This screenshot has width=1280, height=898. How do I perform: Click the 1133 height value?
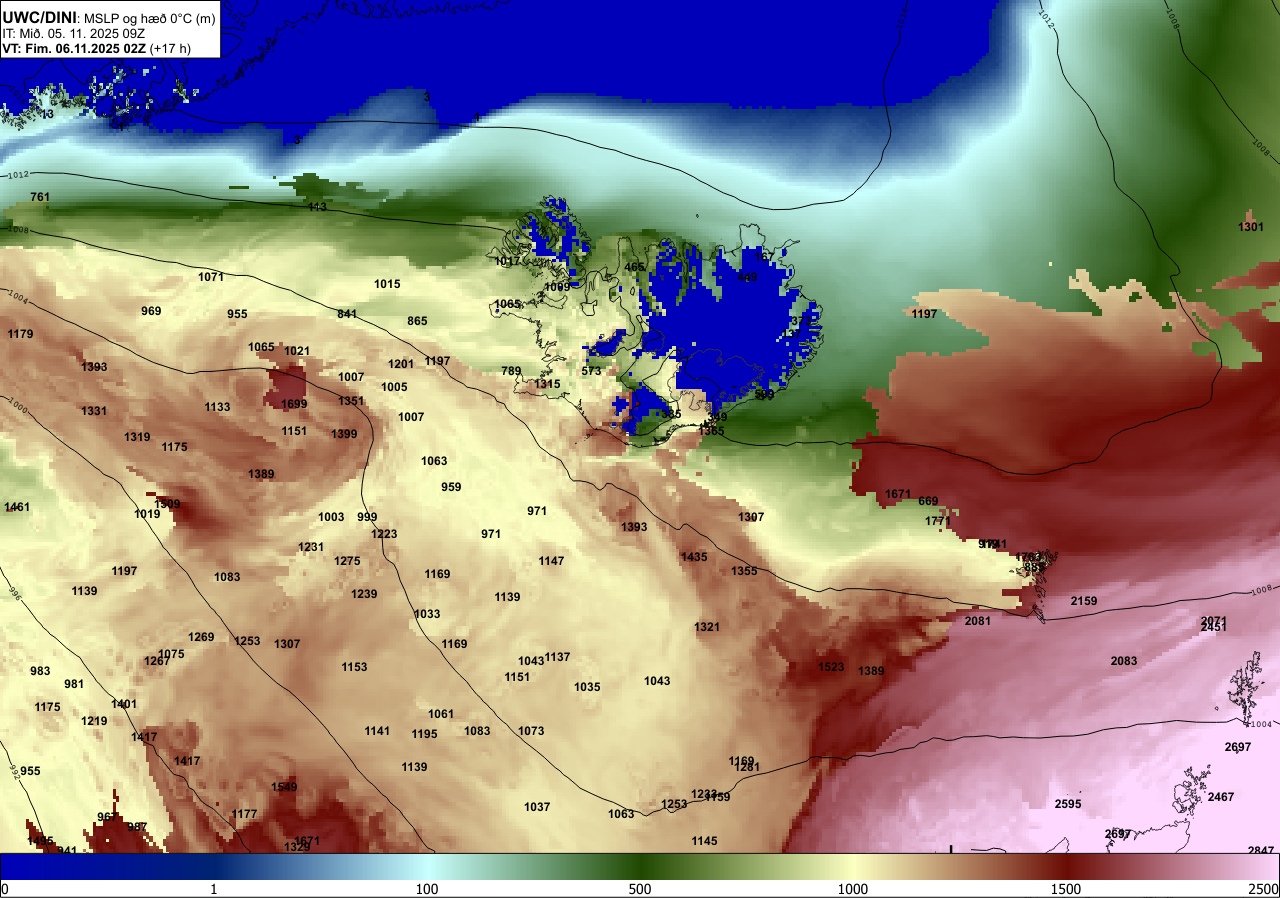coord(217,407)
